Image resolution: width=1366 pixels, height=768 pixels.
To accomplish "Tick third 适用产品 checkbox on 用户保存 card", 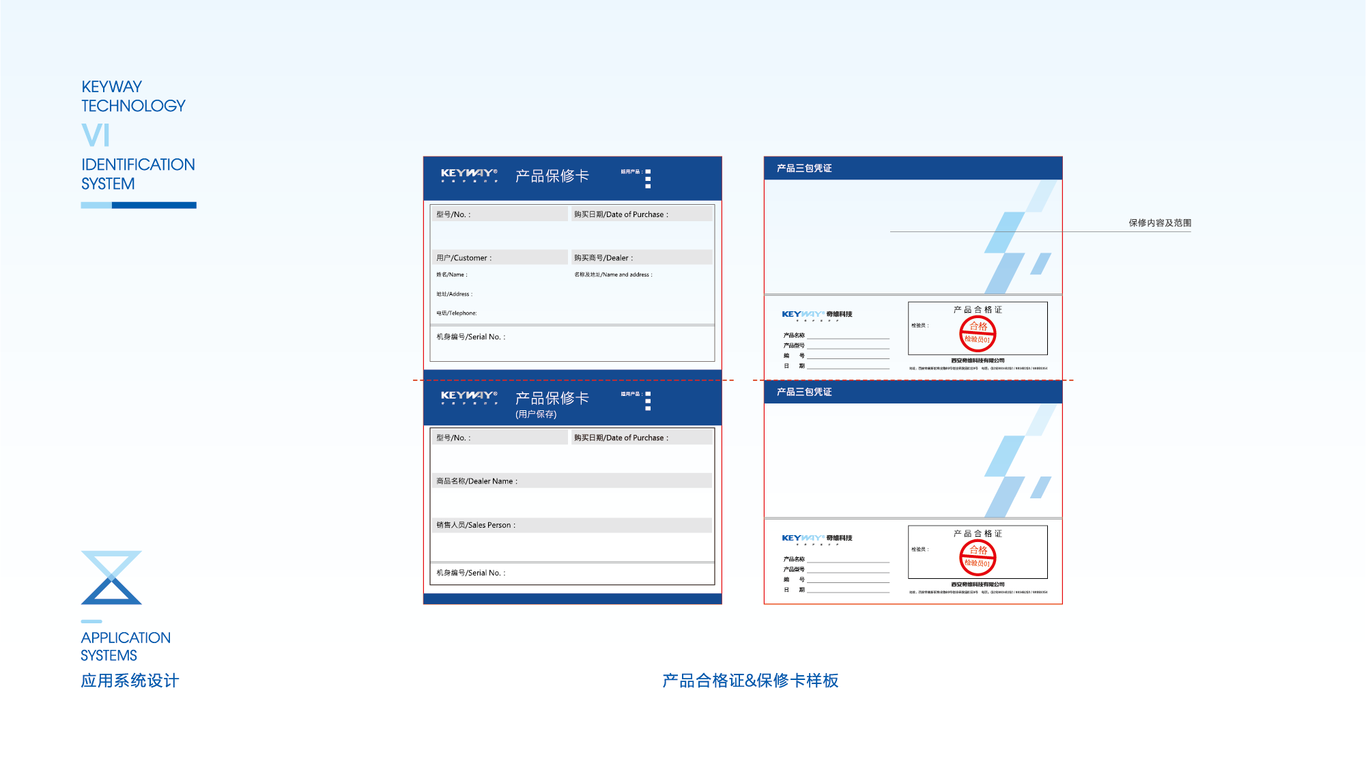I will tap(648, 408).
